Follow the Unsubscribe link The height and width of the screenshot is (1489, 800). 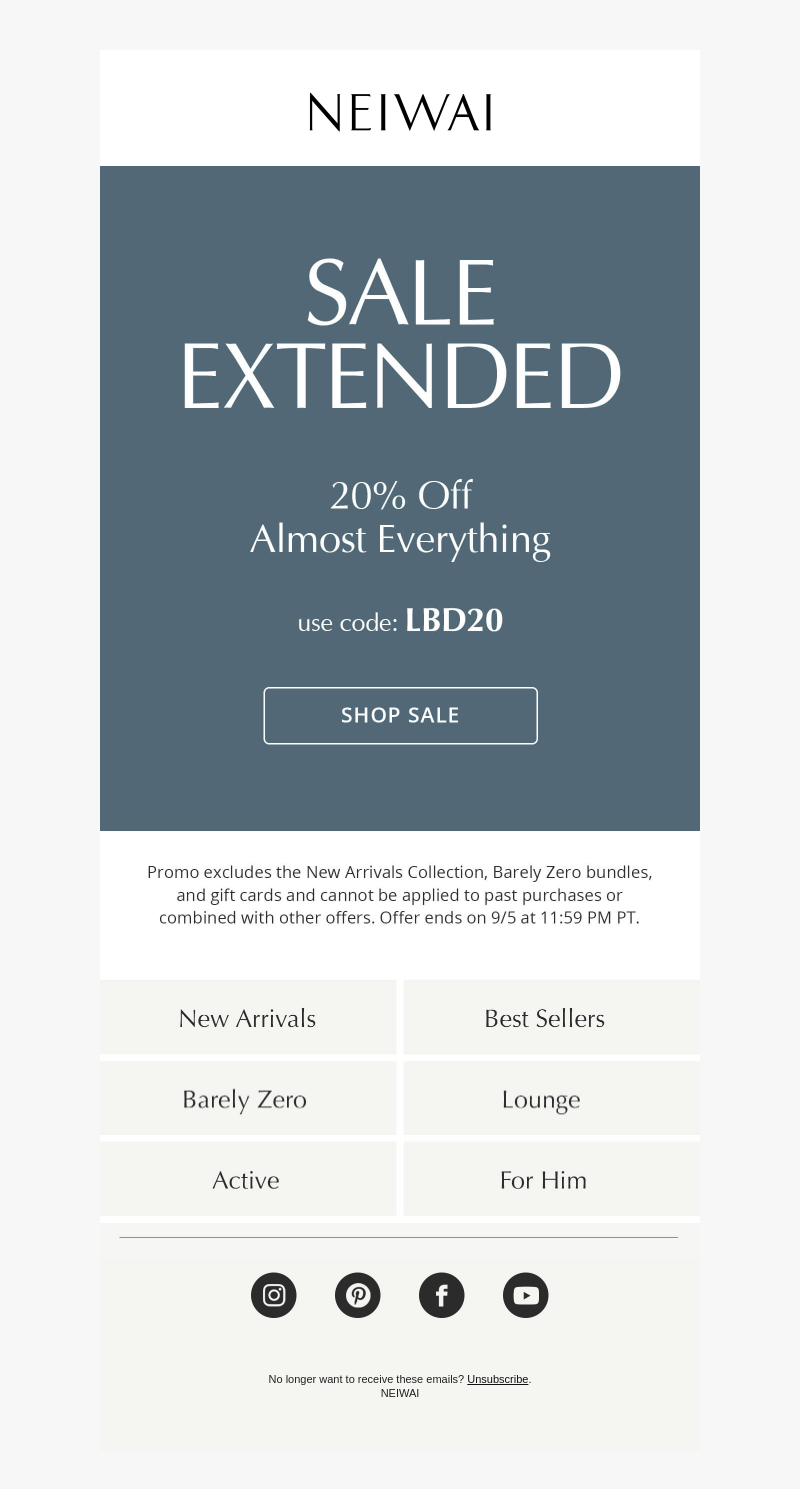point(497,1379)
